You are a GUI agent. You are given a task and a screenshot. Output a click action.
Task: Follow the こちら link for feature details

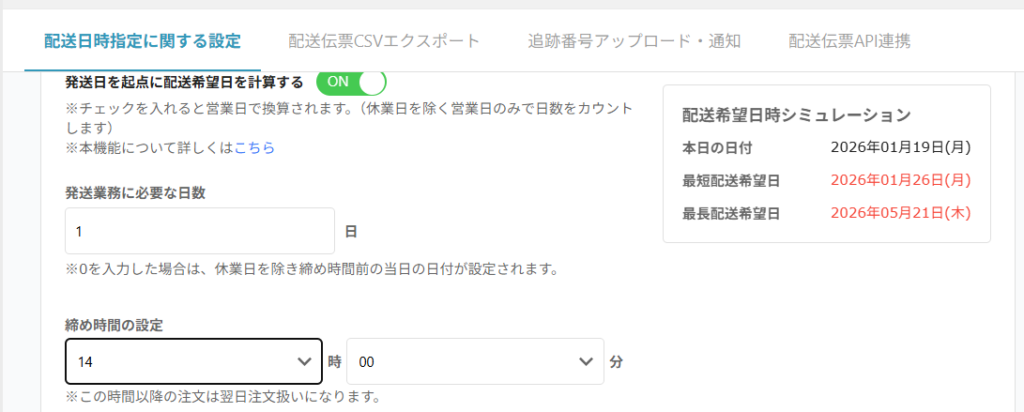[x=254, y=148]
